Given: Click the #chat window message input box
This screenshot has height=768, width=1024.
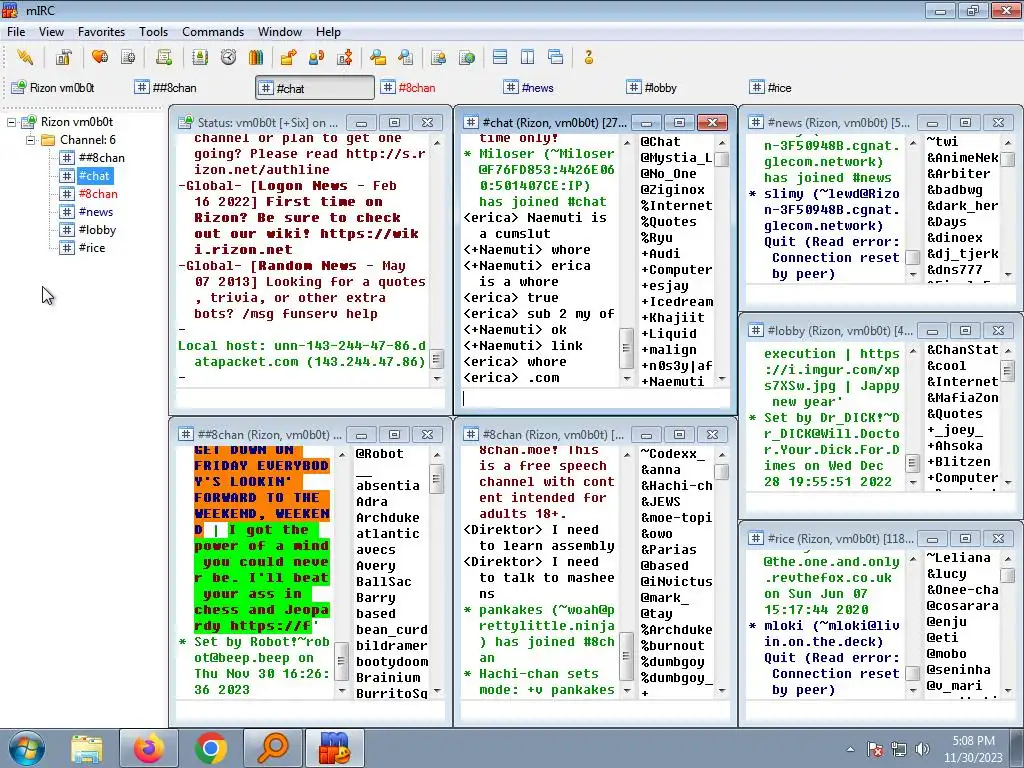Looking at the screenshot, I should click(594, 398).
